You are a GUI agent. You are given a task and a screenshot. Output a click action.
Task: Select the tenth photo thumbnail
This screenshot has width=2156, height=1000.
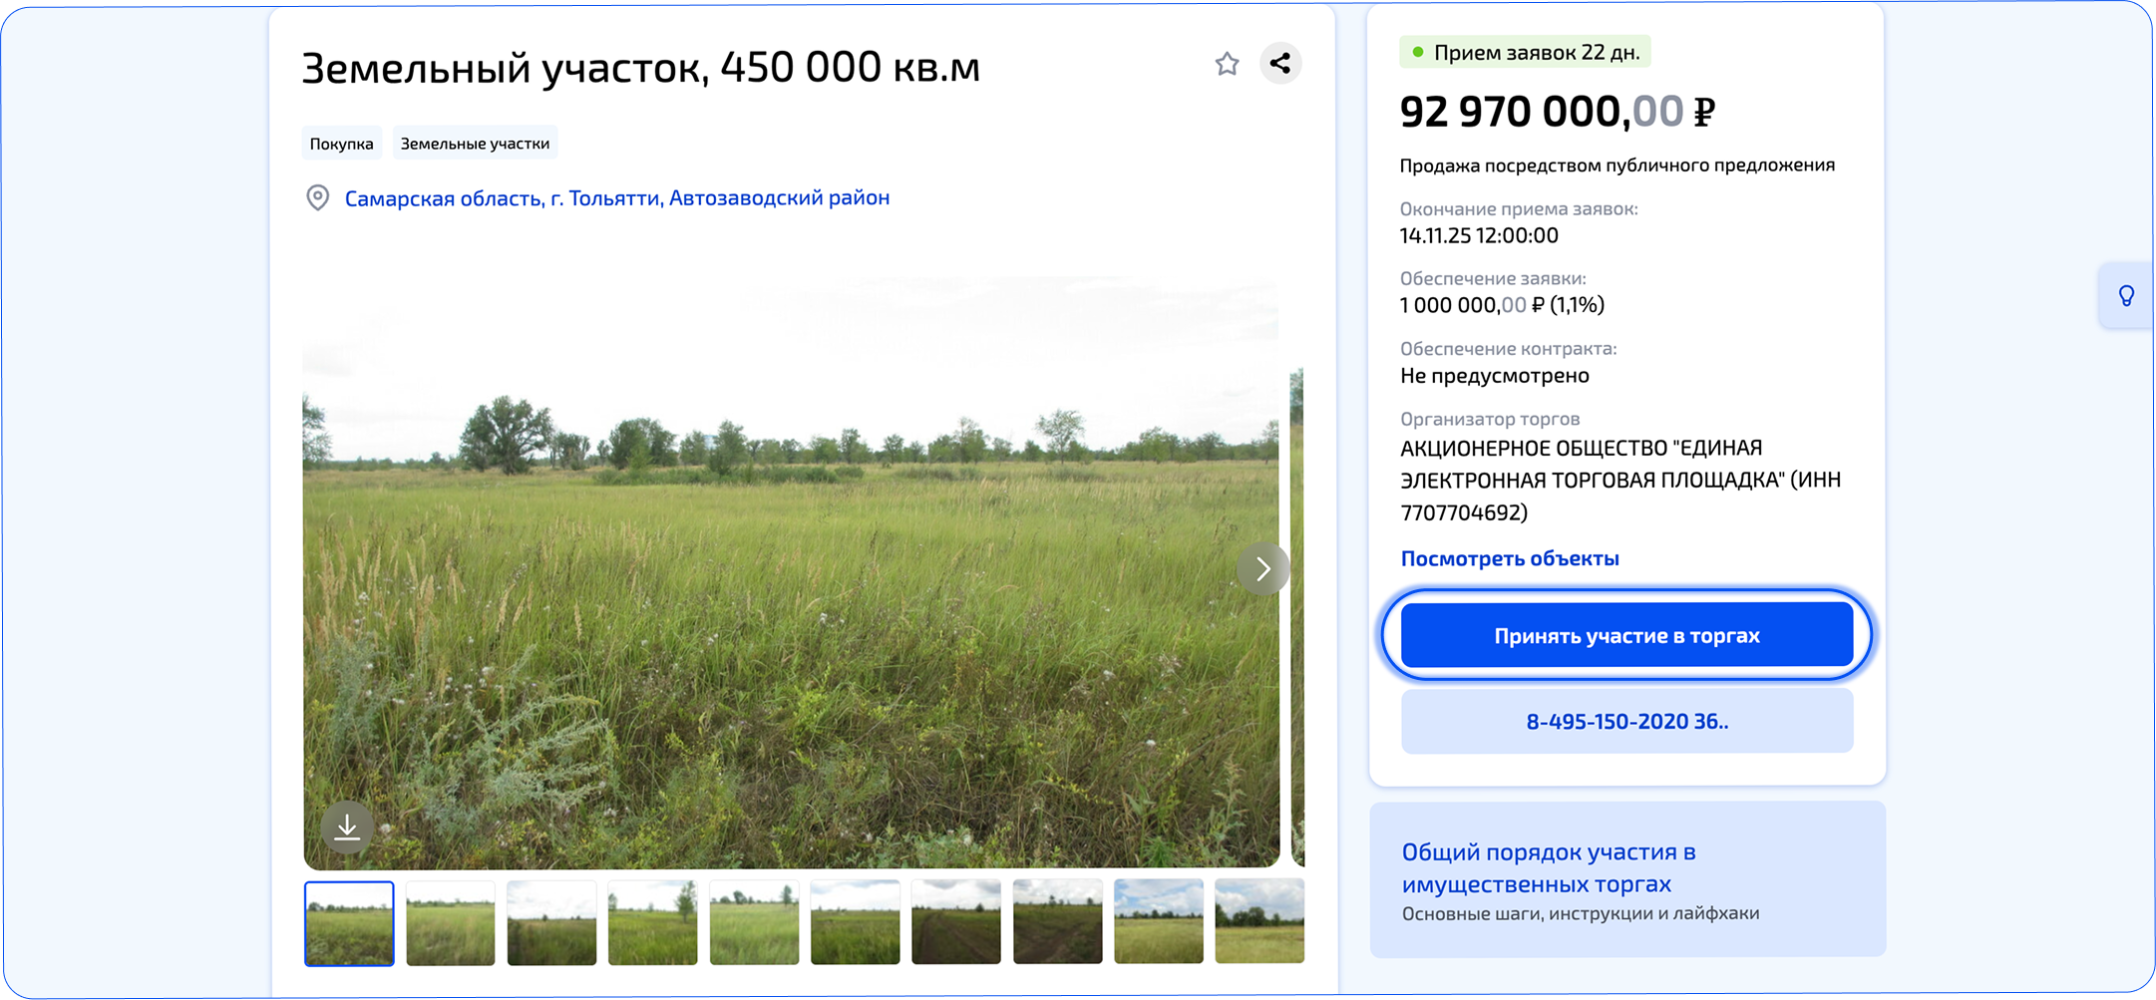pyautogui.click(x=1259, y=923)
